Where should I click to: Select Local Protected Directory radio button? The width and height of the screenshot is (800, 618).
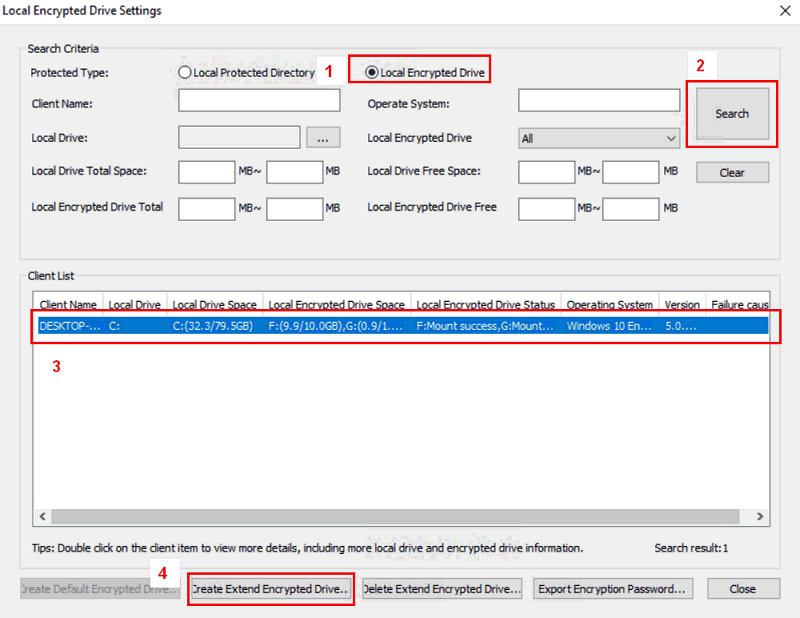[x=184, y=73]
